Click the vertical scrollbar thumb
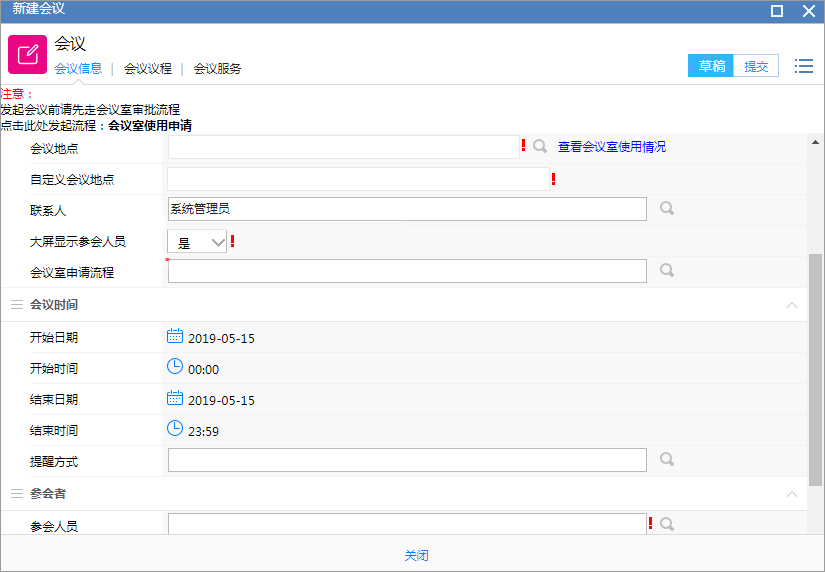 (x=815, y=370)
